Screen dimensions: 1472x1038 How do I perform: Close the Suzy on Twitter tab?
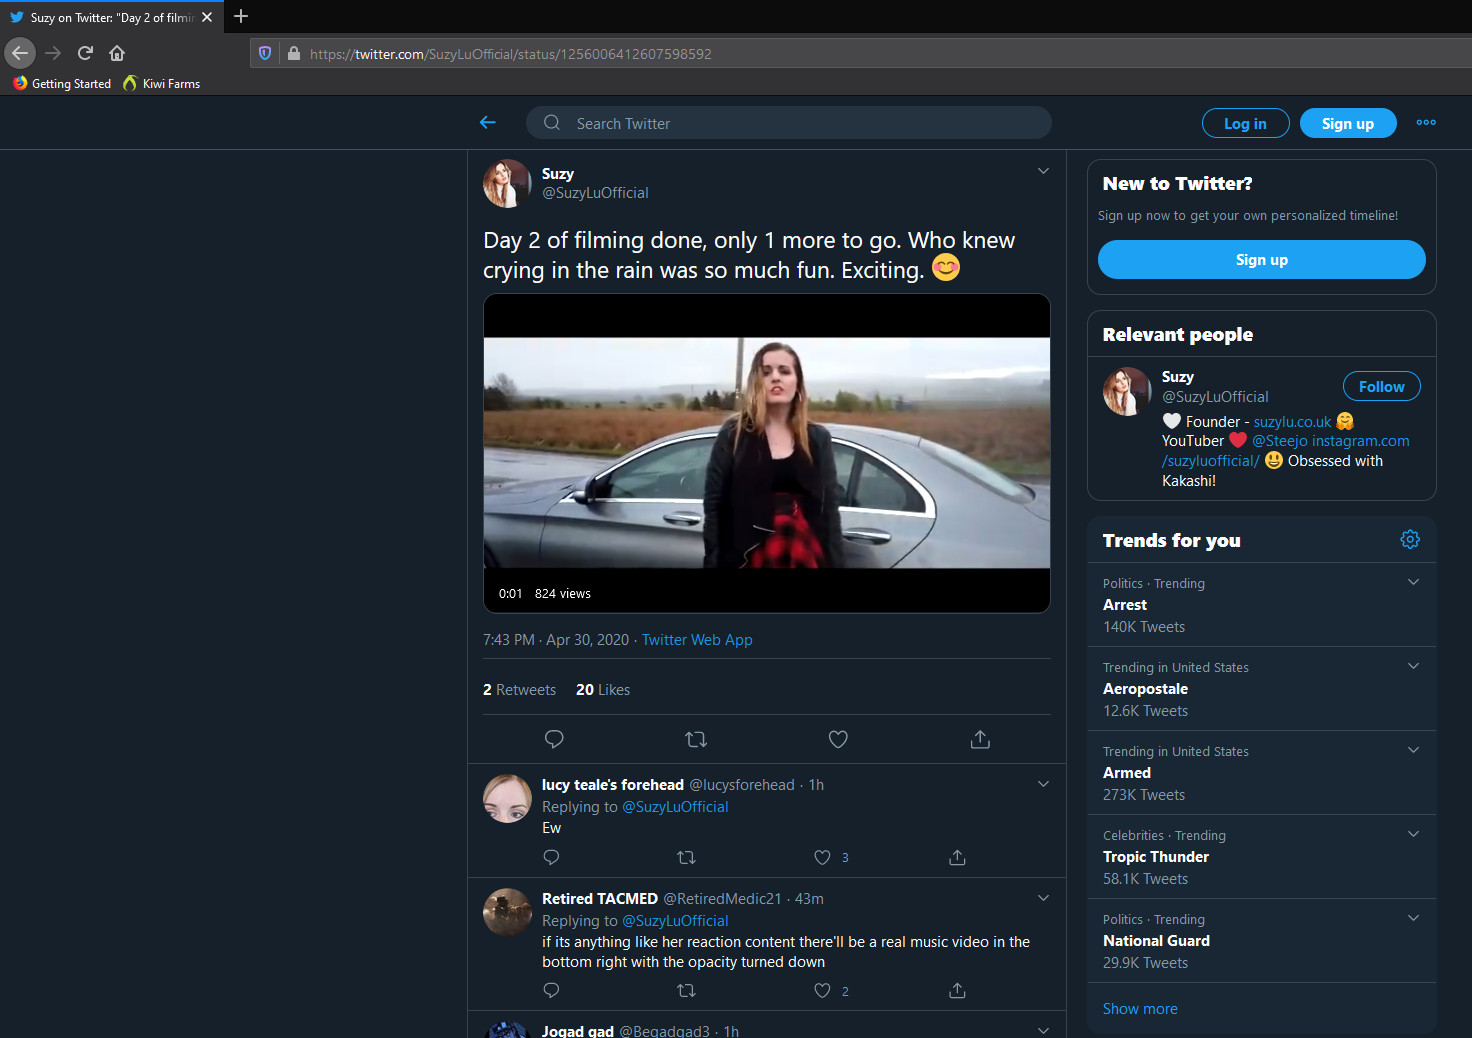pyautogui.click(x=207, y=17)
